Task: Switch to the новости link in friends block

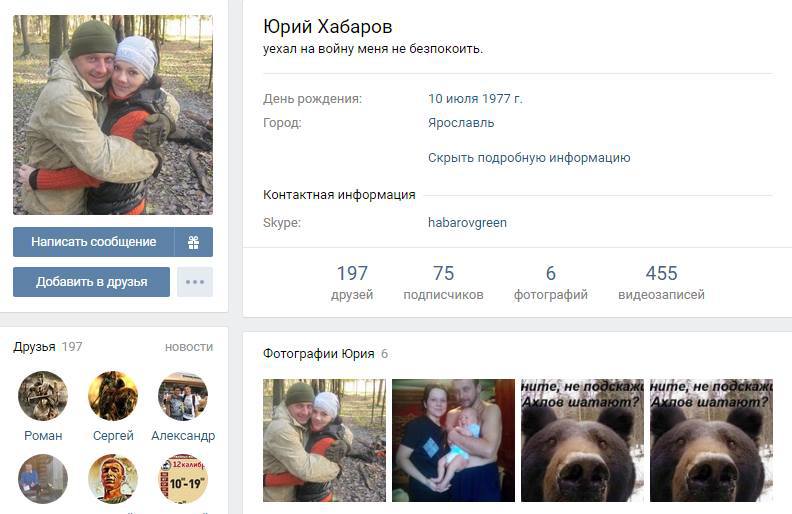Action: [x=189, y=347]
